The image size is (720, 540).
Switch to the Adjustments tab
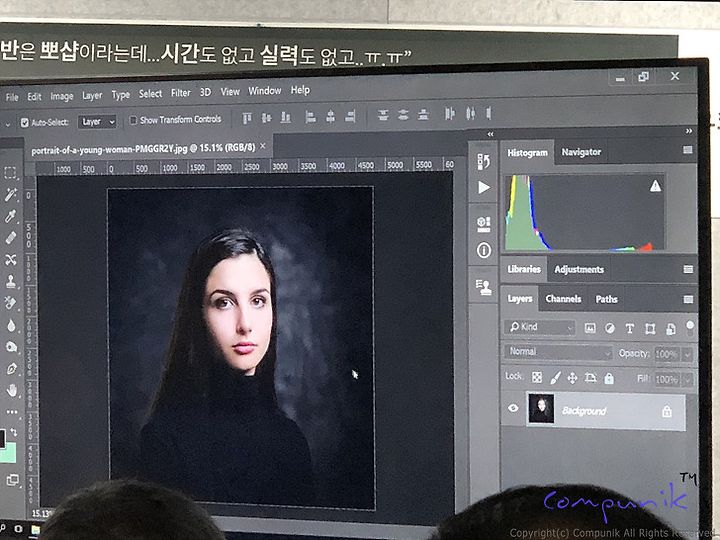(x=579, y=270)
